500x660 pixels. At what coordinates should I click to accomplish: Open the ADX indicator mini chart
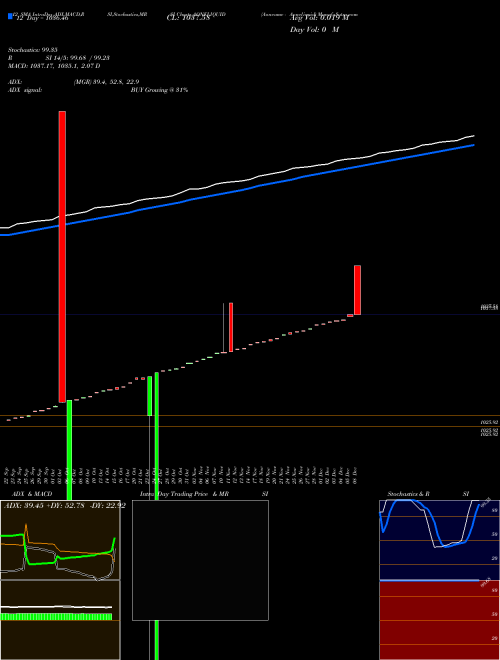click(x=60, y=540)
